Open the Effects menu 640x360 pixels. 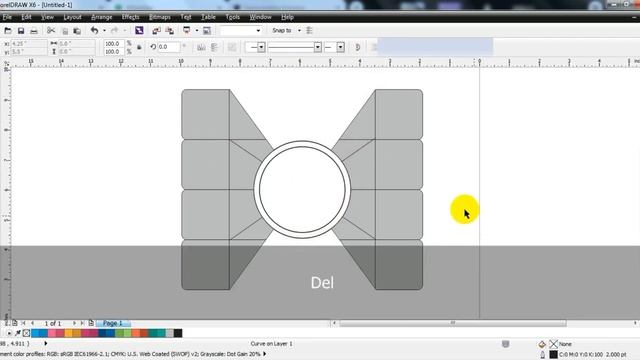[x=130, y=17]
